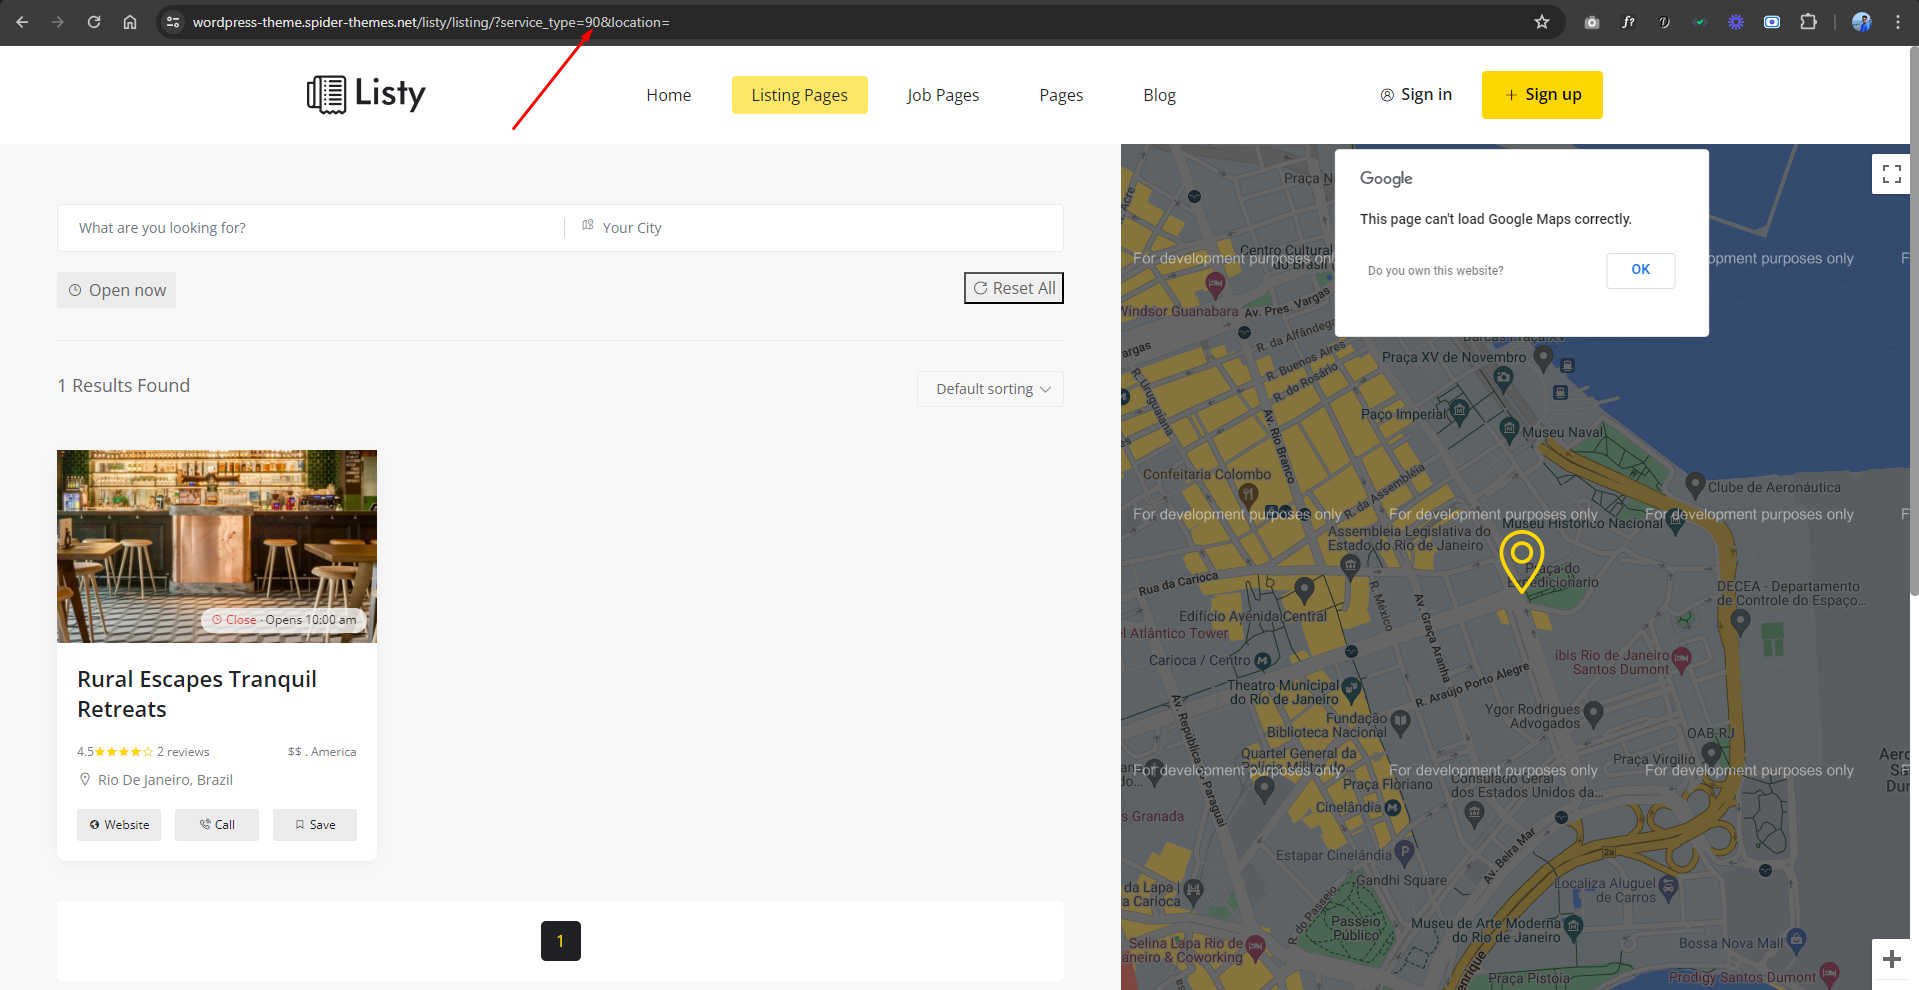Bookmark this page with star icon
This screenshot has height=990, width=1919.
pos(1542,22)
